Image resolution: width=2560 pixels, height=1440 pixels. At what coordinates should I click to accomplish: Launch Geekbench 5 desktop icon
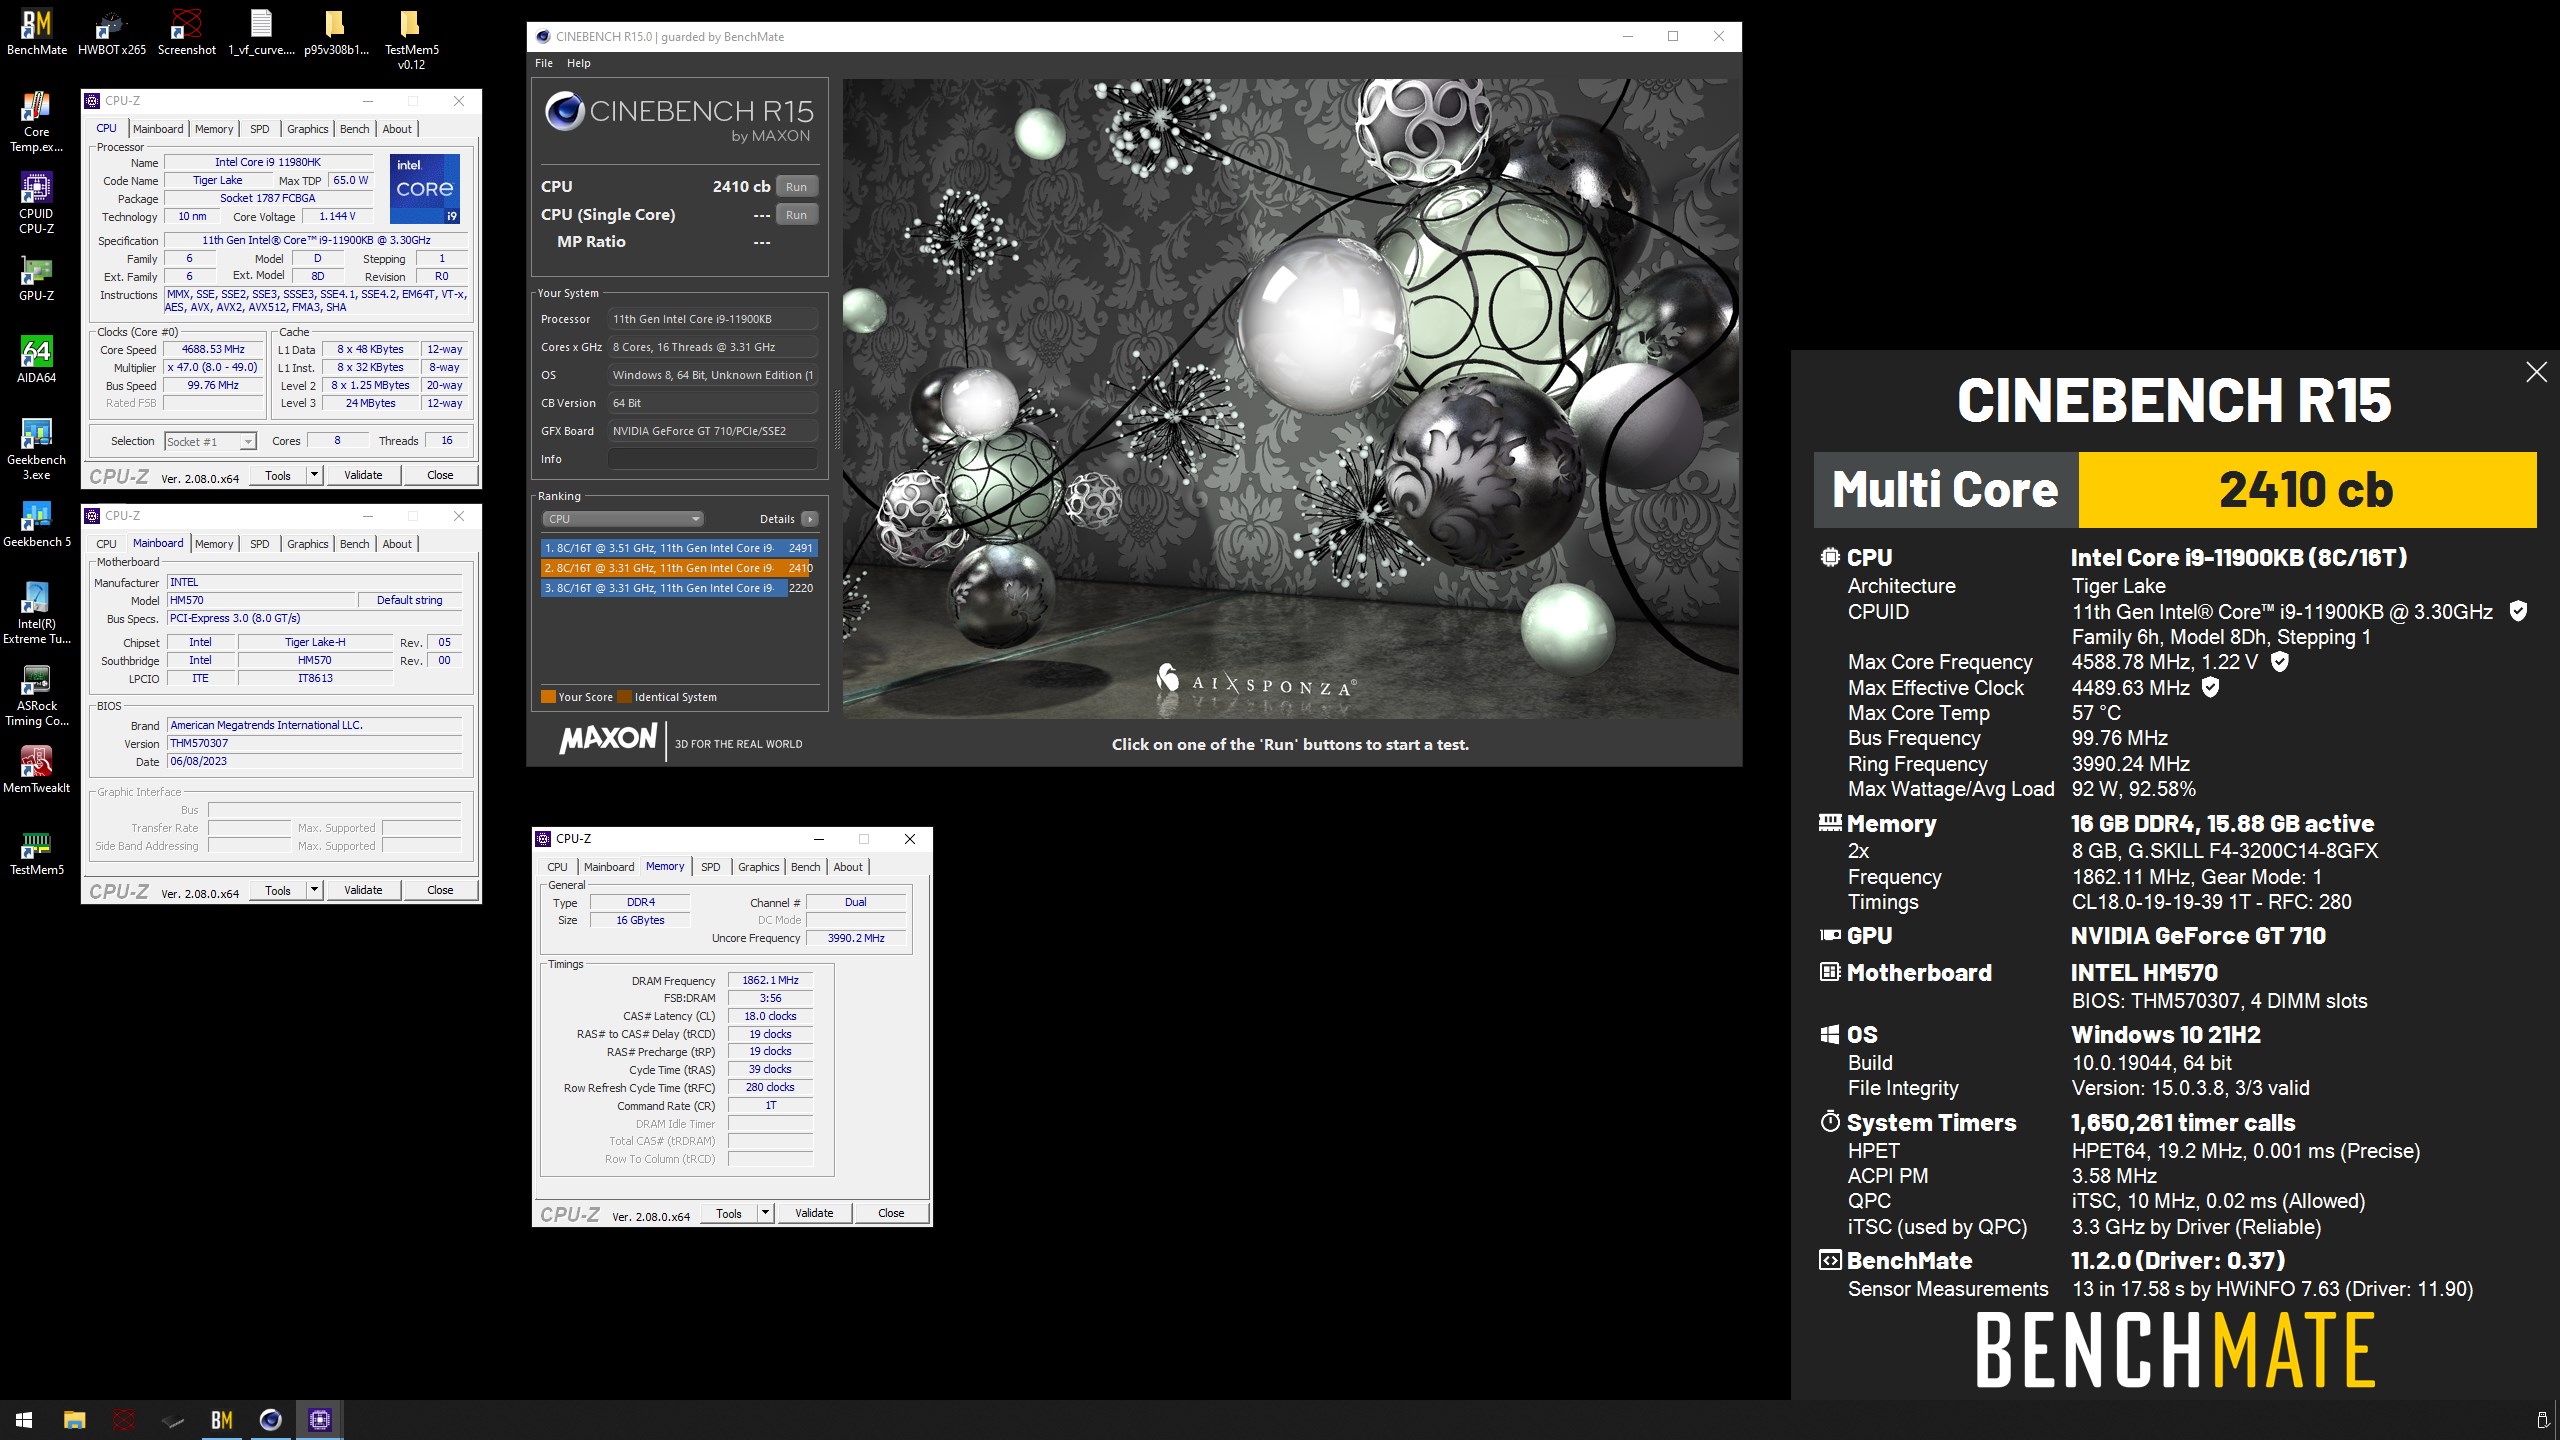(37, 523)
